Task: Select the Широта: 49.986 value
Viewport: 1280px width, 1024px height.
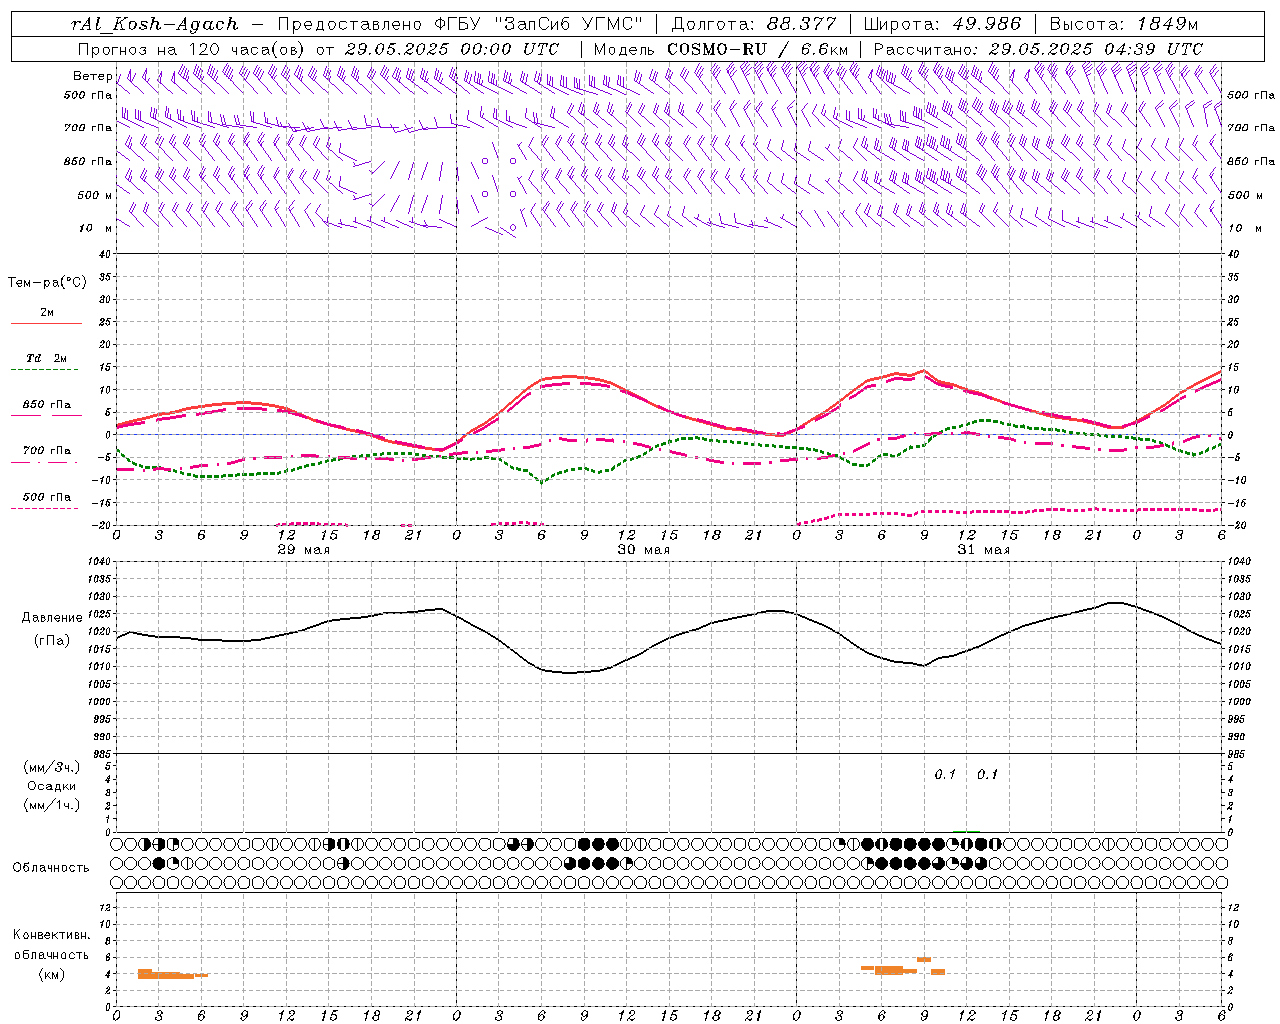Action: tap(941, 24)
